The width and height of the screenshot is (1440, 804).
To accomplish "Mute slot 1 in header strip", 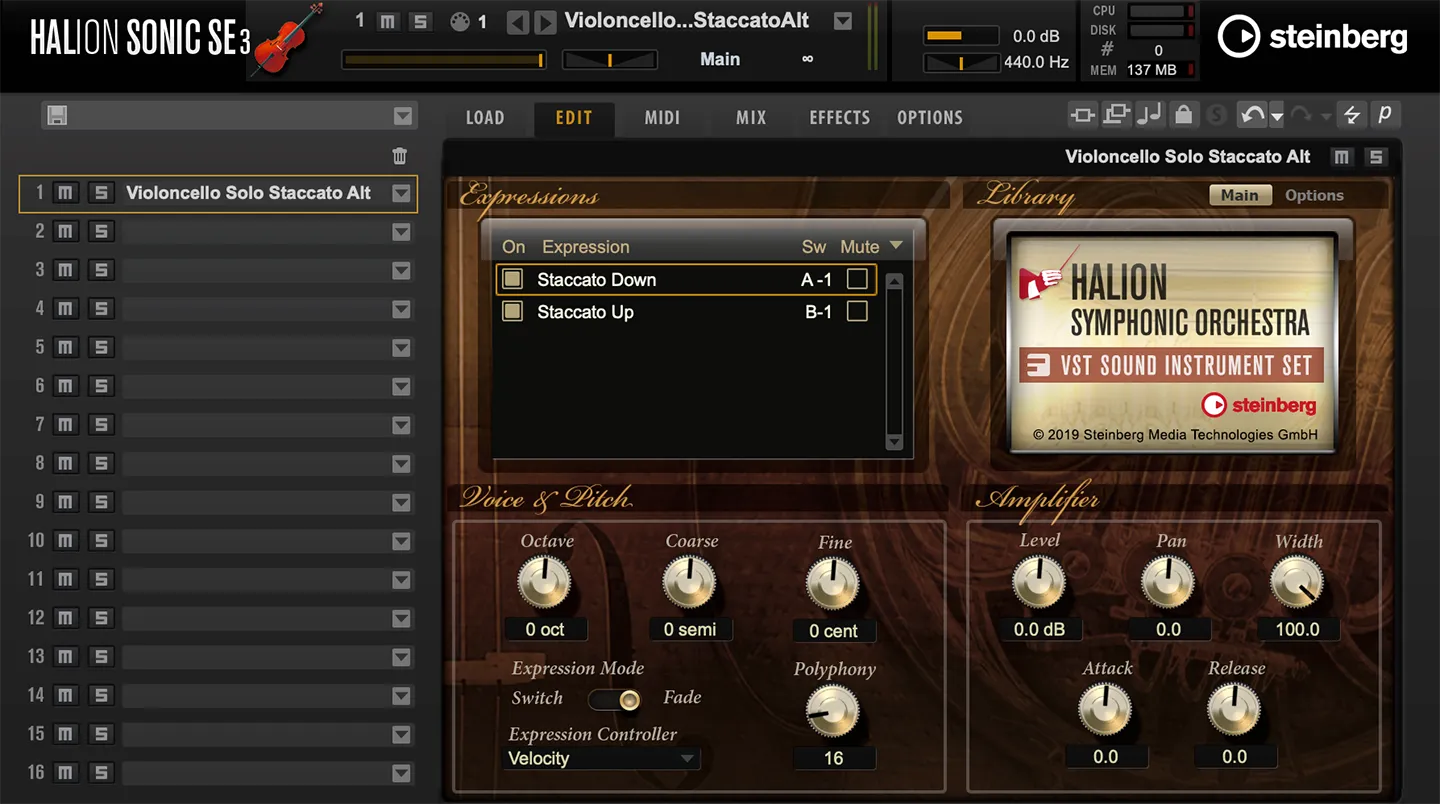I will (x=389, y=21).
